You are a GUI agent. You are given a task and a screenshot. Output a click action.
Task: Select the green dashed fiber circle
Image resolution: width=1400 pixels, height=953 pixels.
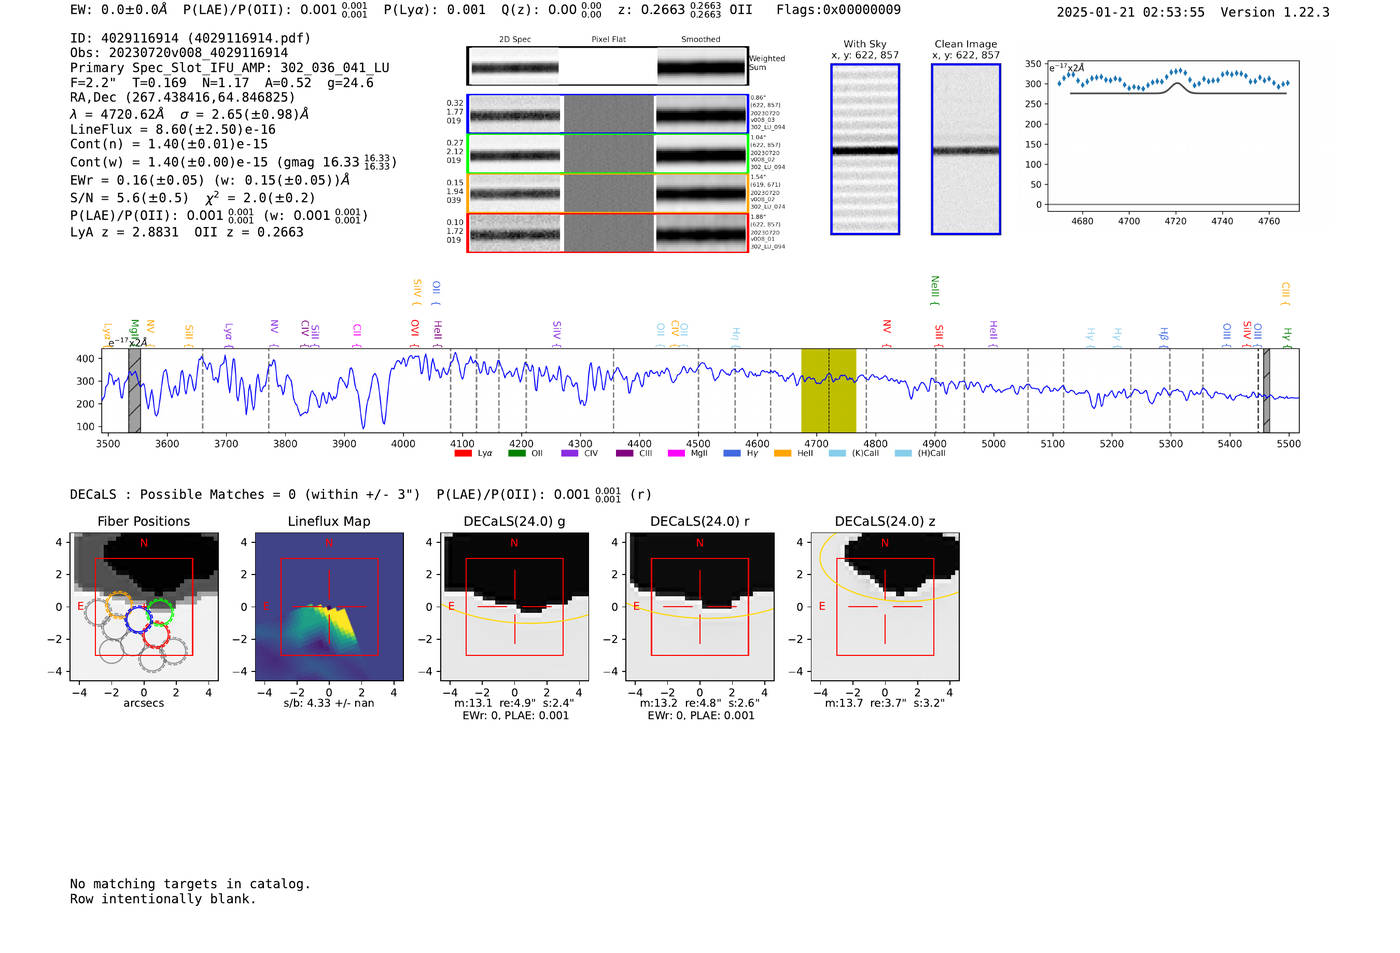tap(160, 611)
